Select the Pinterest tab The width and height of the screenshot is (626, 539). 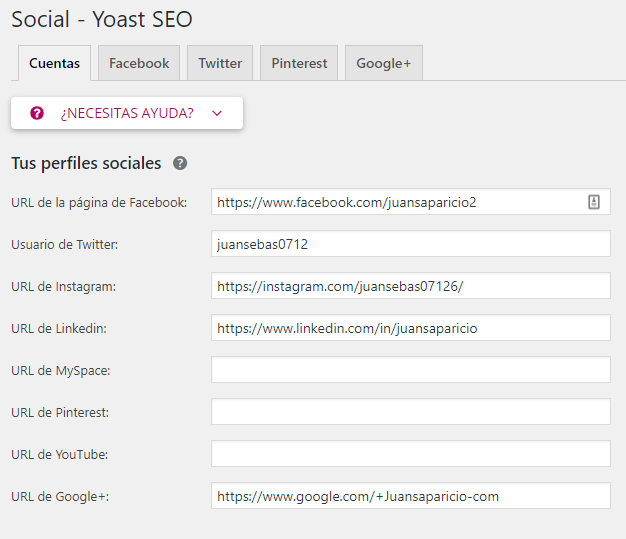click(299, 63)
